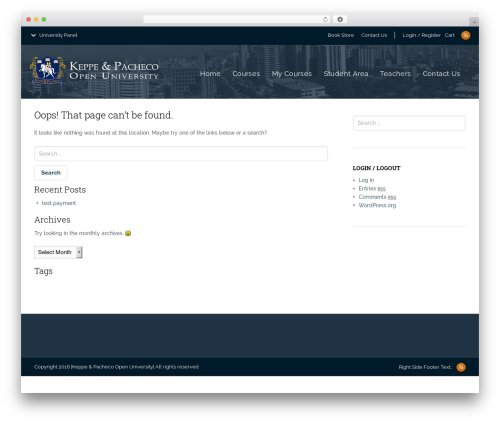Open the Comments RSS link
This screenshot has width=500, height=423.
click(377, 197)
